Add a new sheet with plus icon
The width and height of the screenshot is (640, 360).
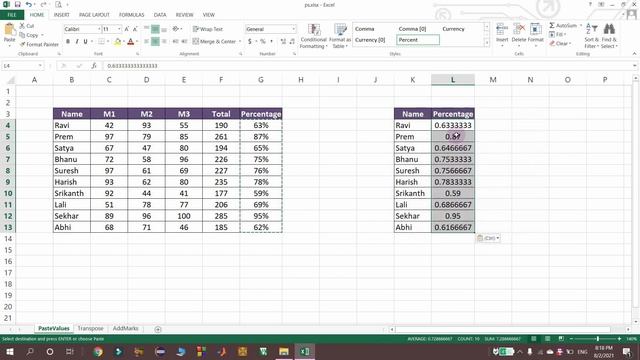[x=158, y=329]
